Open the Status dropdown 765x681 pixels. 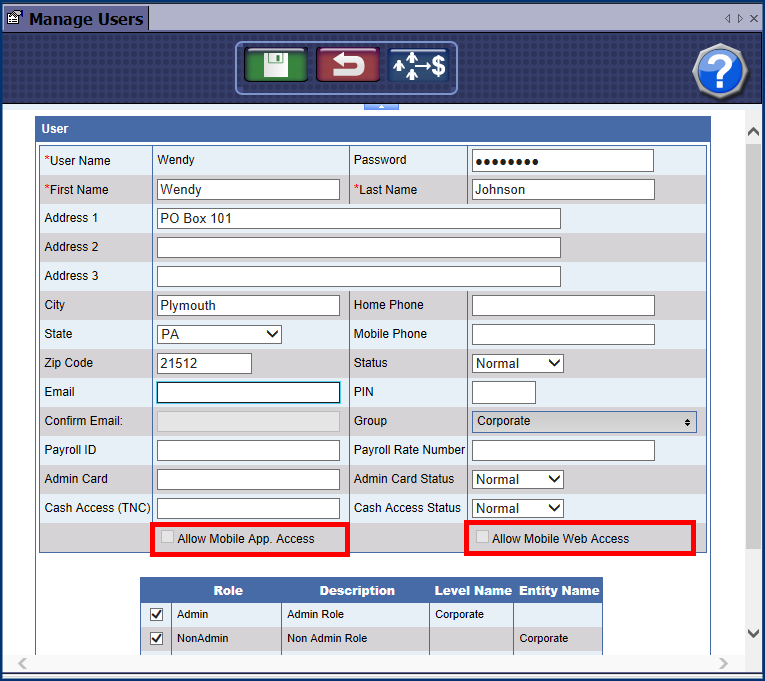click(518, 363)
